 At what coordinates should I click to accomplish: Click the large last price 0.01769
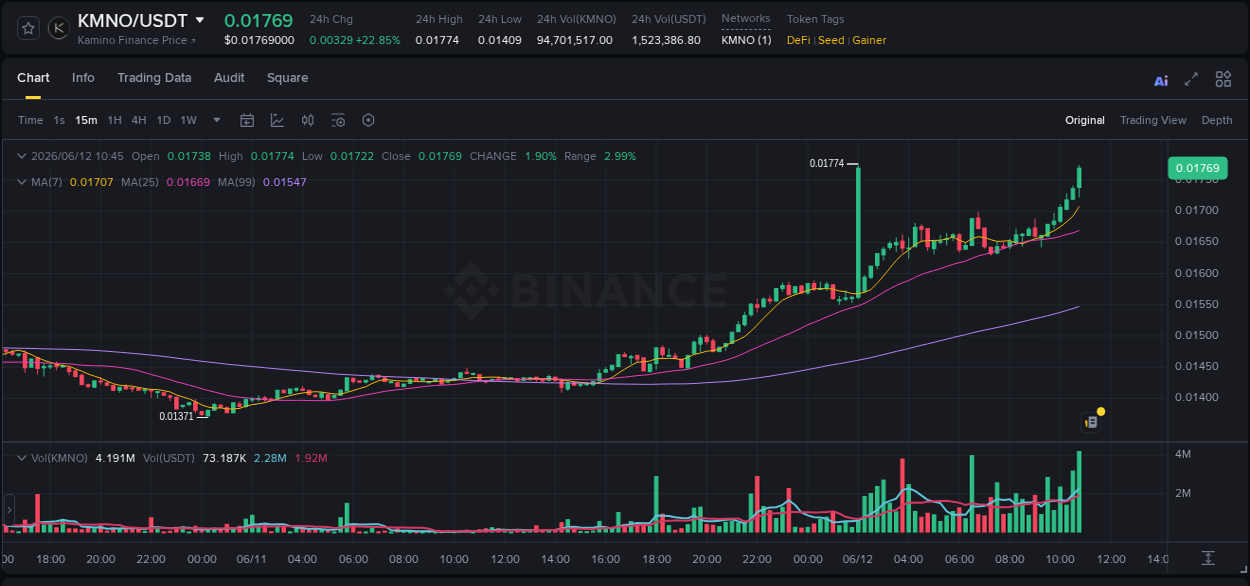258,20
